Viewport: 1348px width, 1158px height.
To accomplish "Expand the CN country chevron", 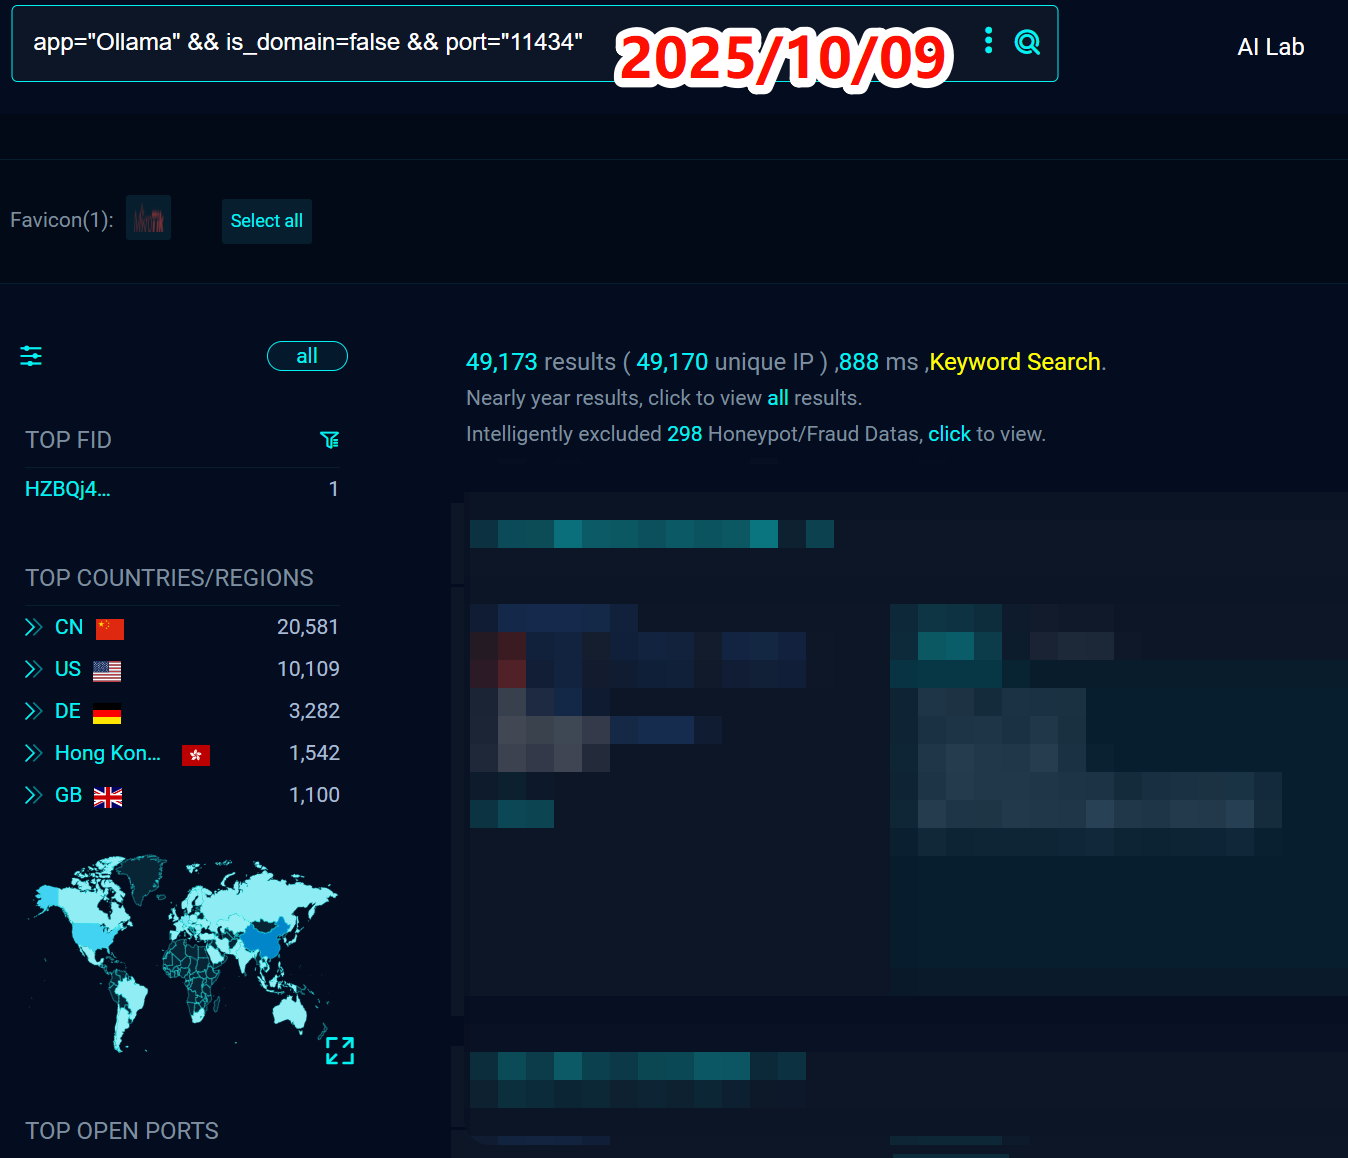I will coord(34,627).
